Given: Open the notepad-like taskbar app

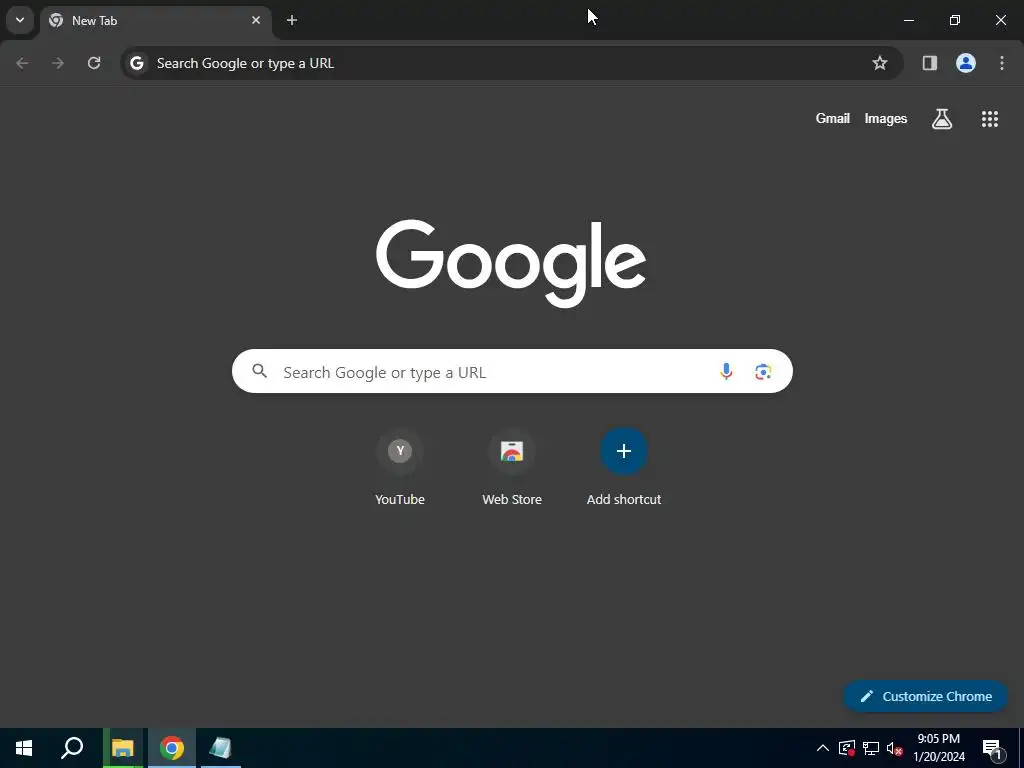Looking at the screenshot, I should click(221, 748).
